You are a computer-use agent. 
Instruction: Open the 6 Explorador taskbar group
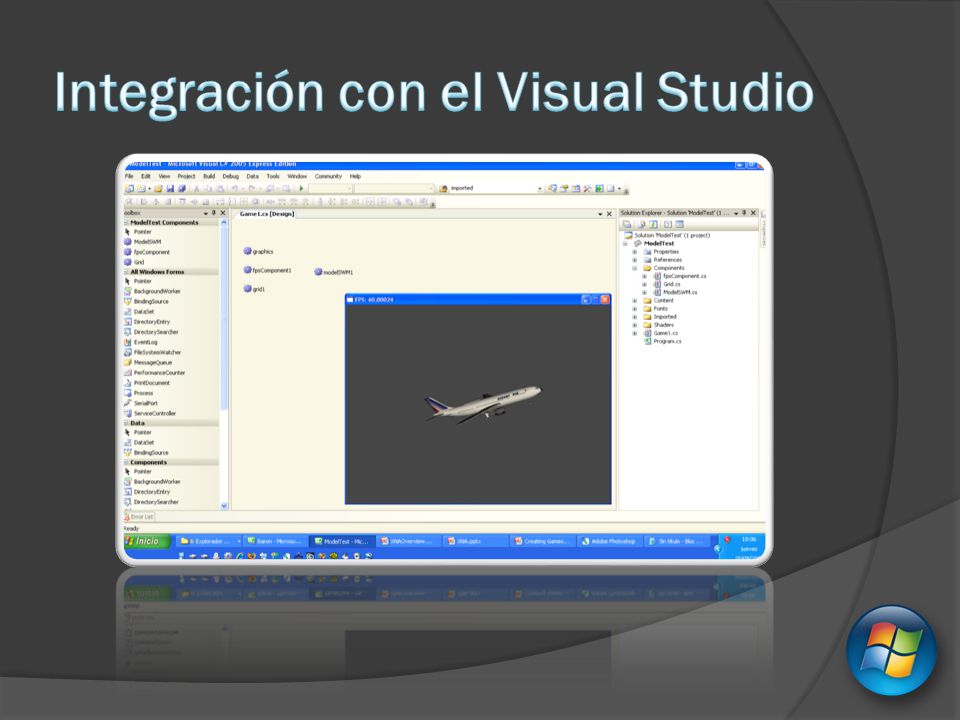(x=208, y=541)
